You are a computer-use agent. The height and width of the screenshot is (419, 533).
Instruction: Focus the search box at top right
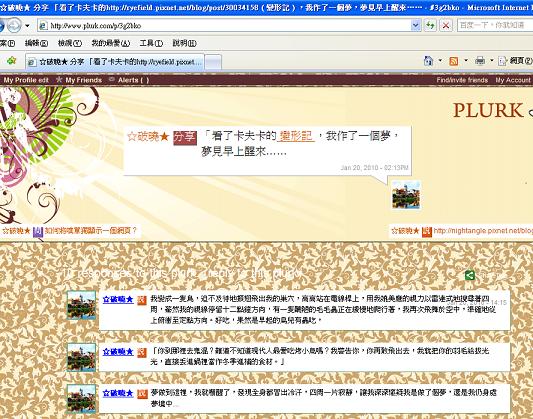(x=495, y=25)
